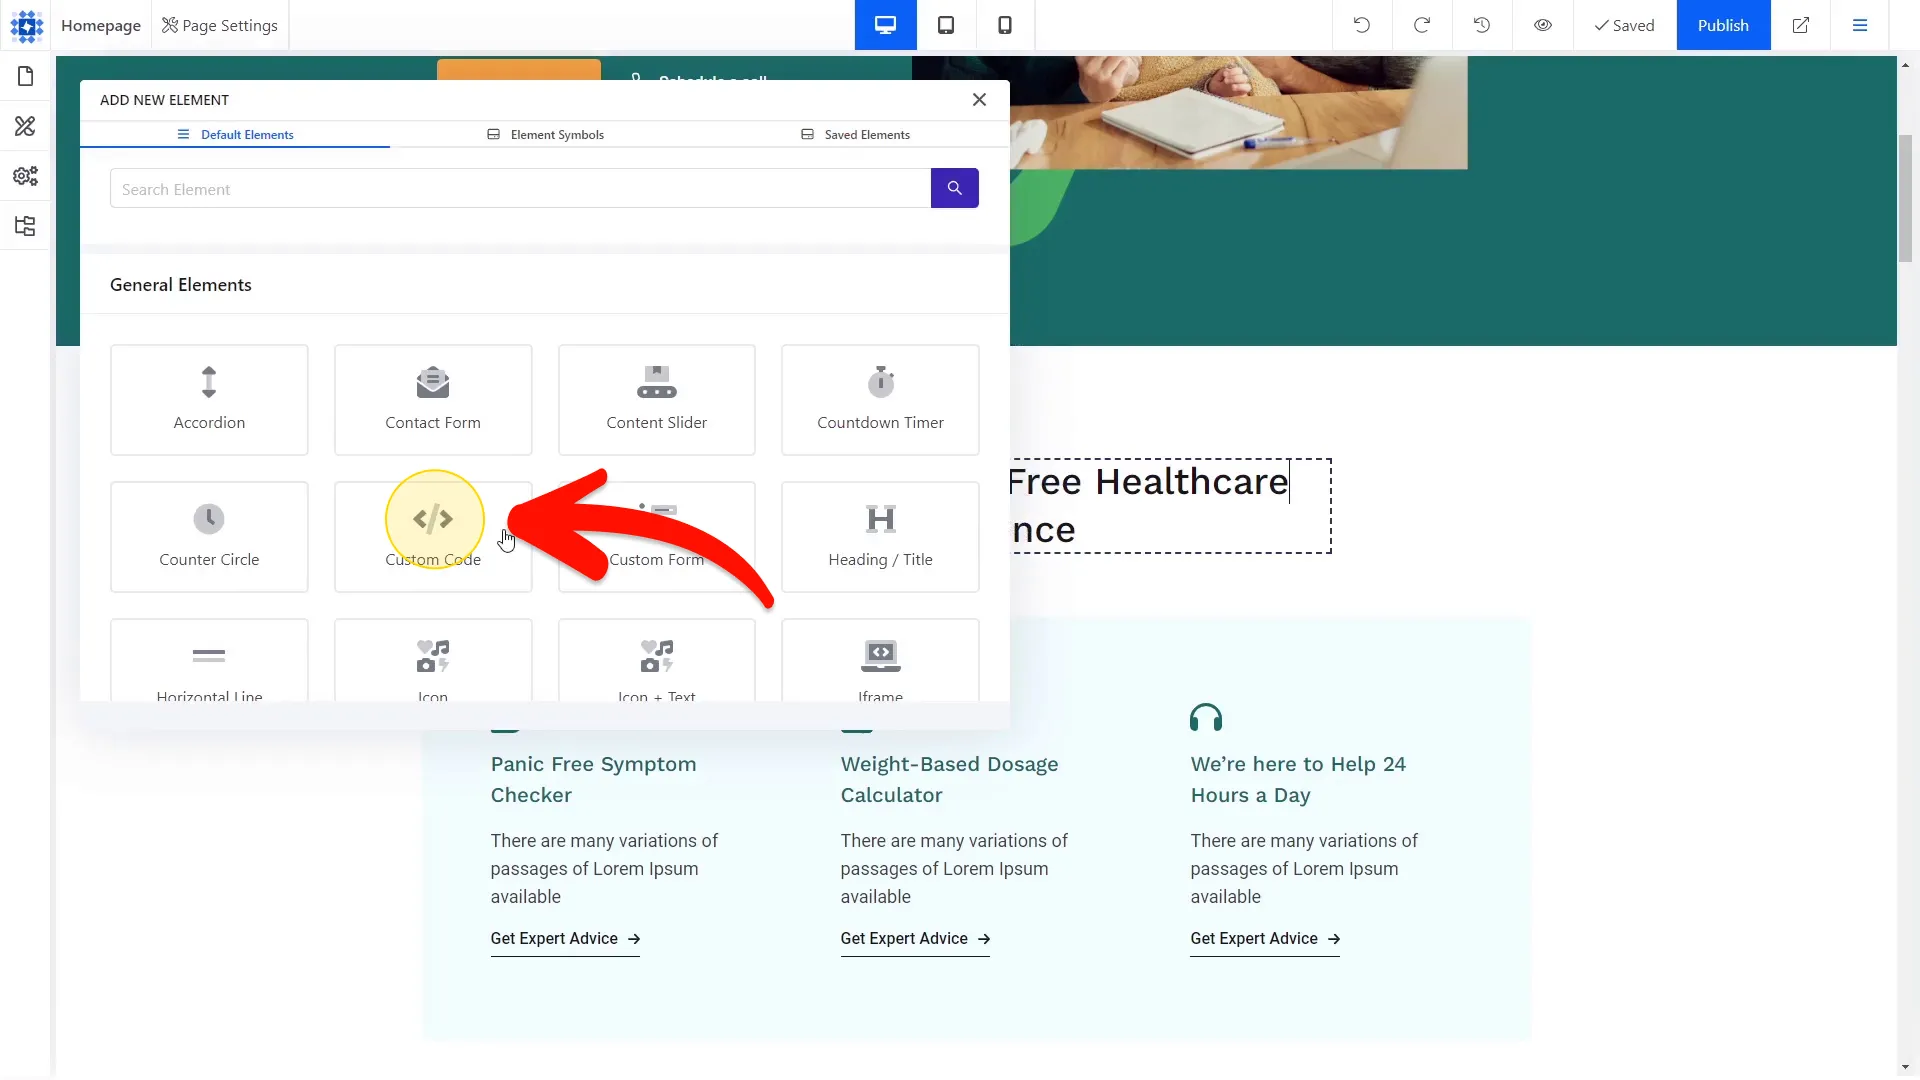Add the Iframe element
This screenshot has height=1080, width=1920.
tap(880, 661)
